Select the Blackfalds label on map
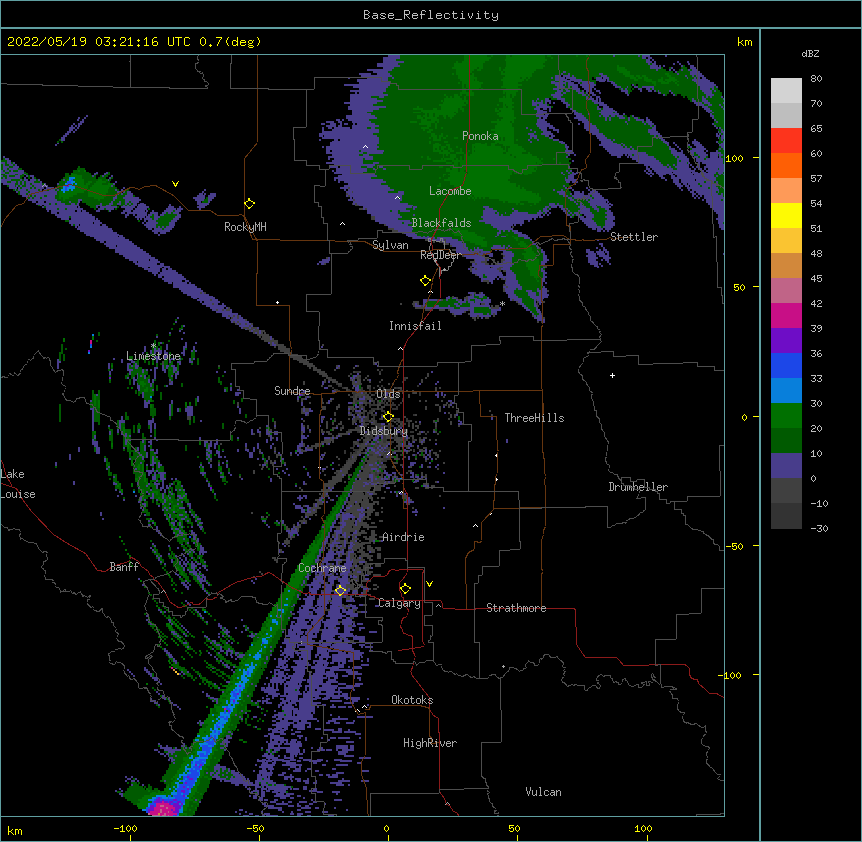 pyautogui.click(x=441, y=223)
